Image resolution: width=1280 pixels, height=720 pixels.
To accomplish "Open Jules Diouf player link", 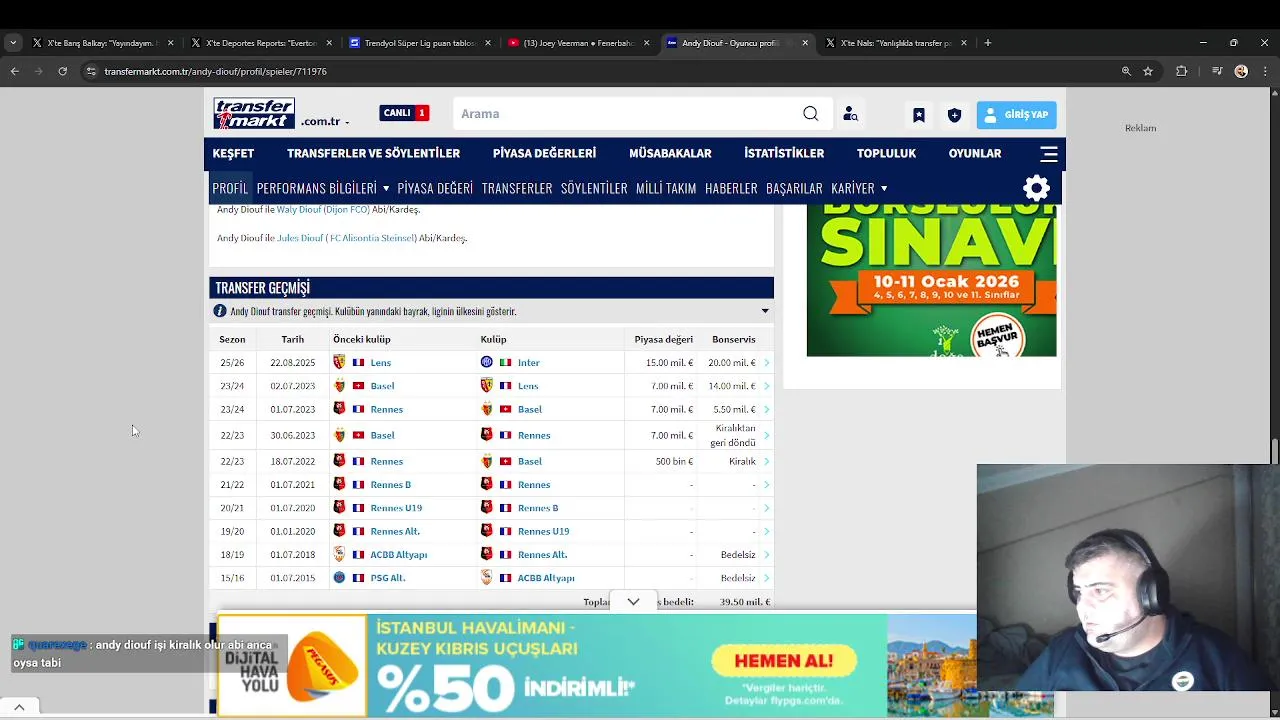I will coord(300,238).
